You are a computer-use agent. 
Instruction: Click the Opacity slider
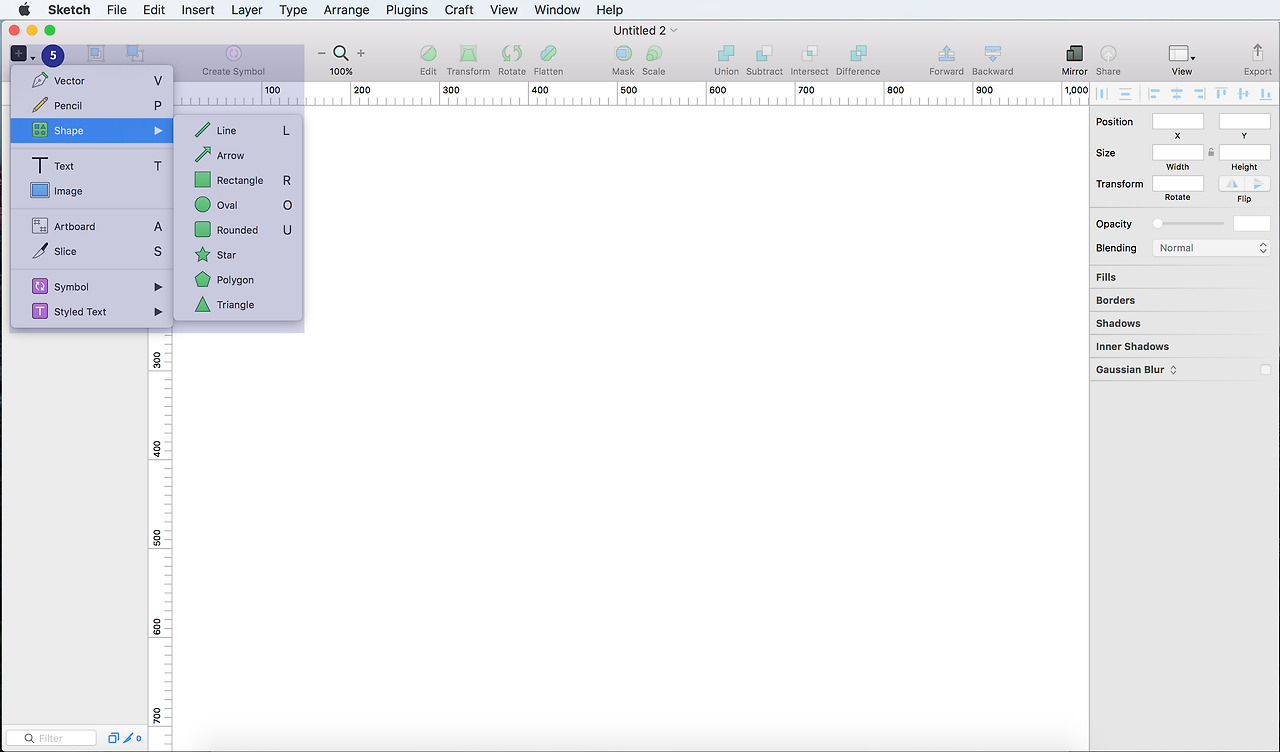click(x=1190, y=224)
